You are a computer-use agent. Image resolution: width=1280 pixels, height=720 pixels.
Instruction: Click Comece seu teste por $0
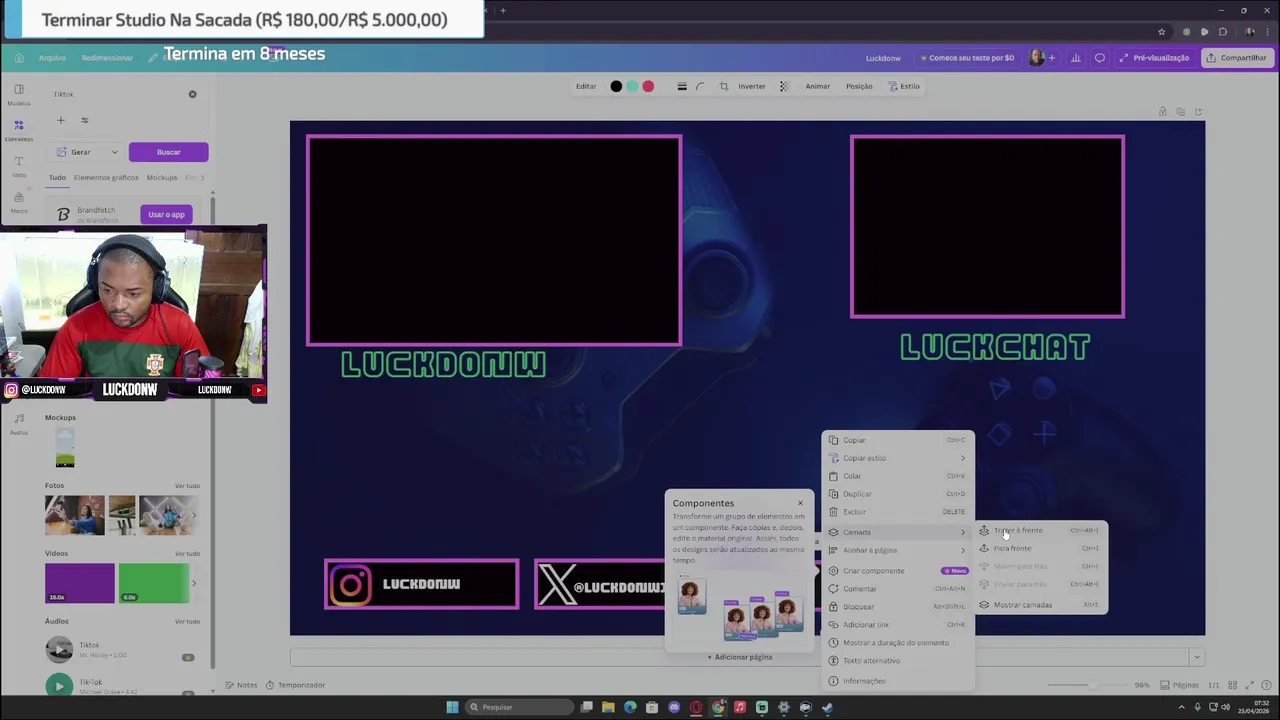(967, 58)
